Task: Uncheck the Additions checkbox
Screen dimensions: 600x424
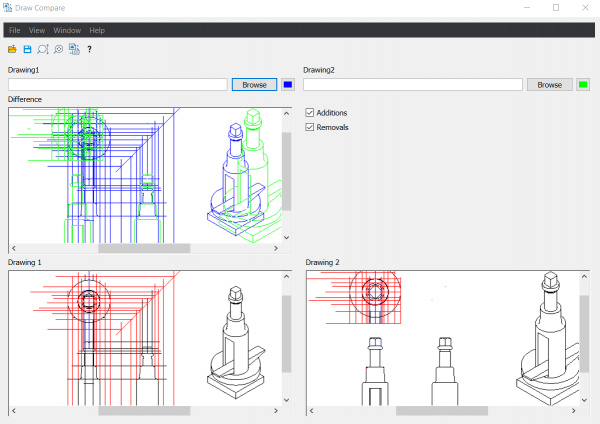Action: pos(310,113)
